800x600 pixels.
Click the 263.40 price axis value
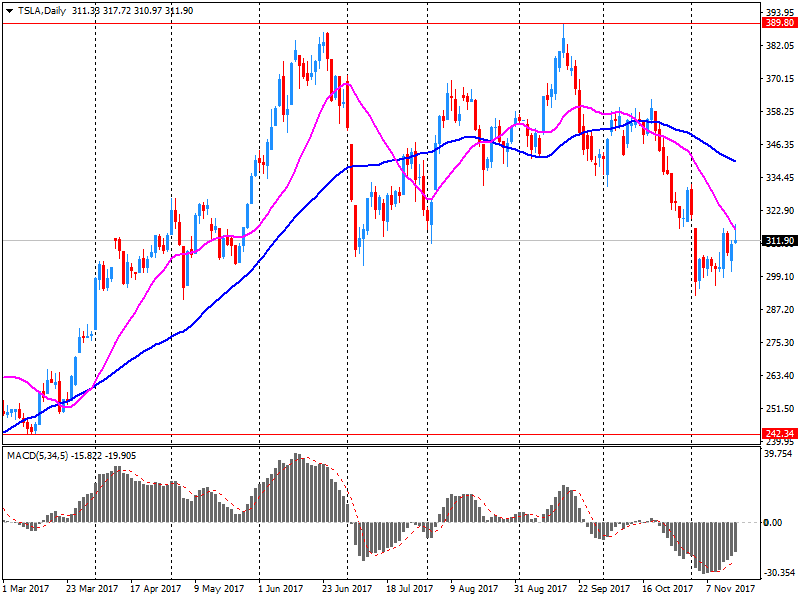[x=781, y=376]
